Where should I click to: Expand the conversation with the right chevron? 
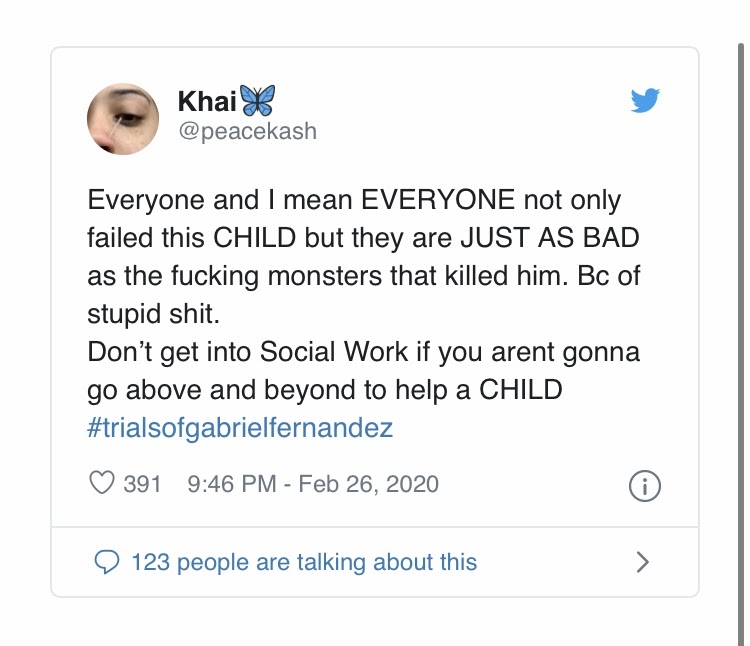click(643, 562)
